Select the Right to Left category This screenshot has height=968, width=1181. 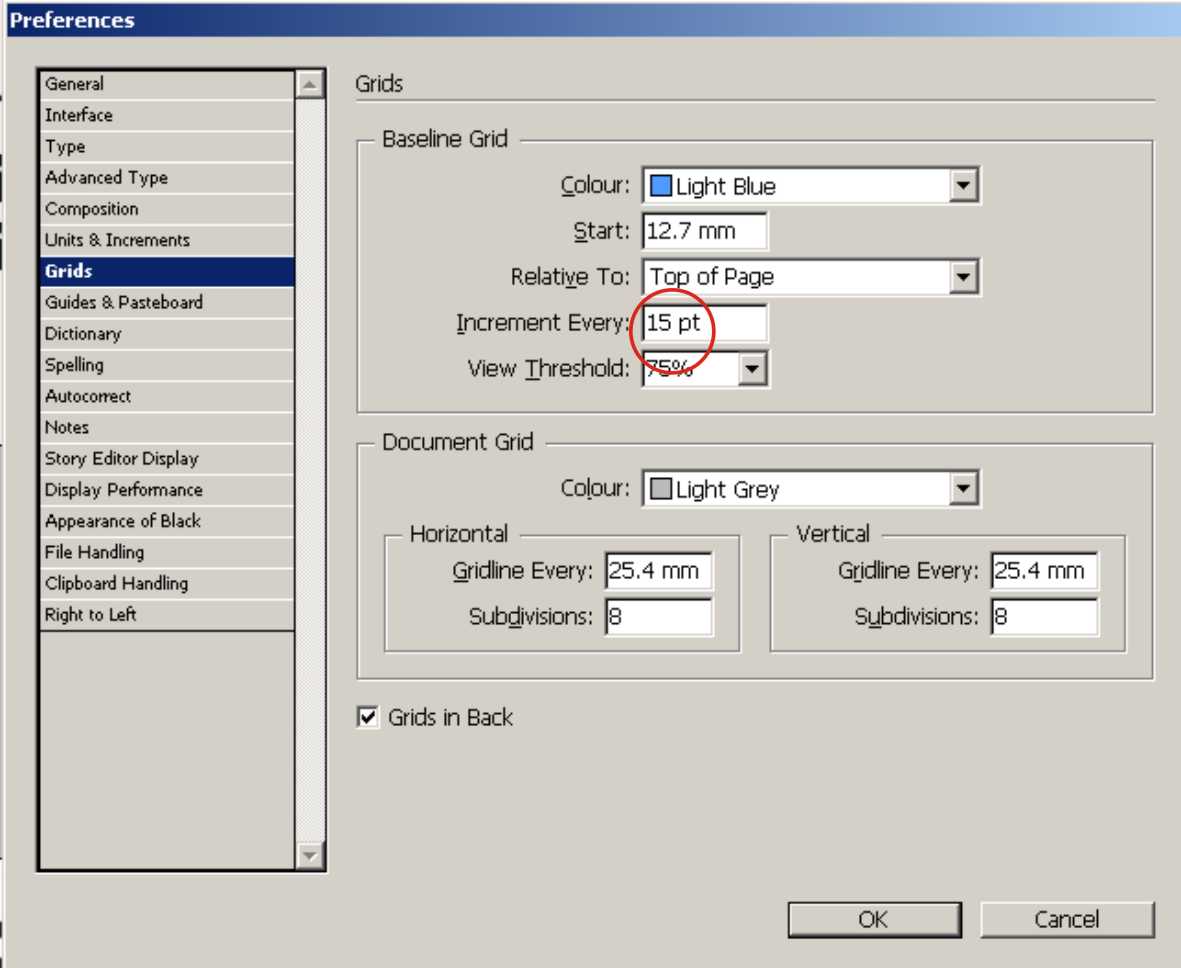[x=167, y=615]
